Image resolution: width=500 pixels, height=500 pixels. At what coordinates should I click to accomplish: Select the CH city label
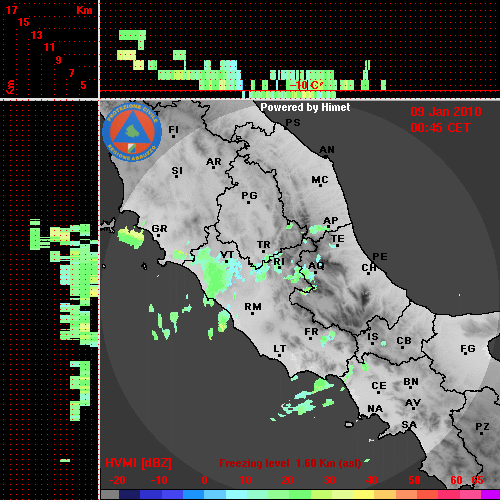click(x=369, y=268)
